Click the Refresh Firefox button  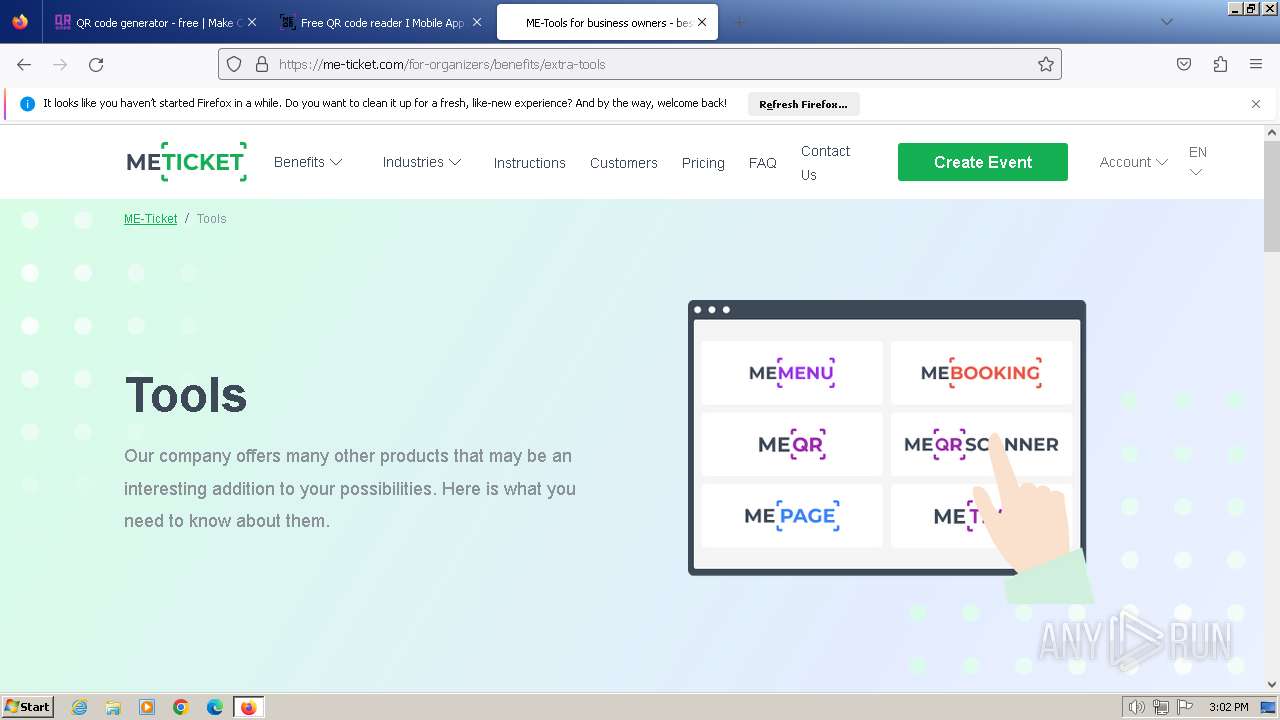[803, 104]
